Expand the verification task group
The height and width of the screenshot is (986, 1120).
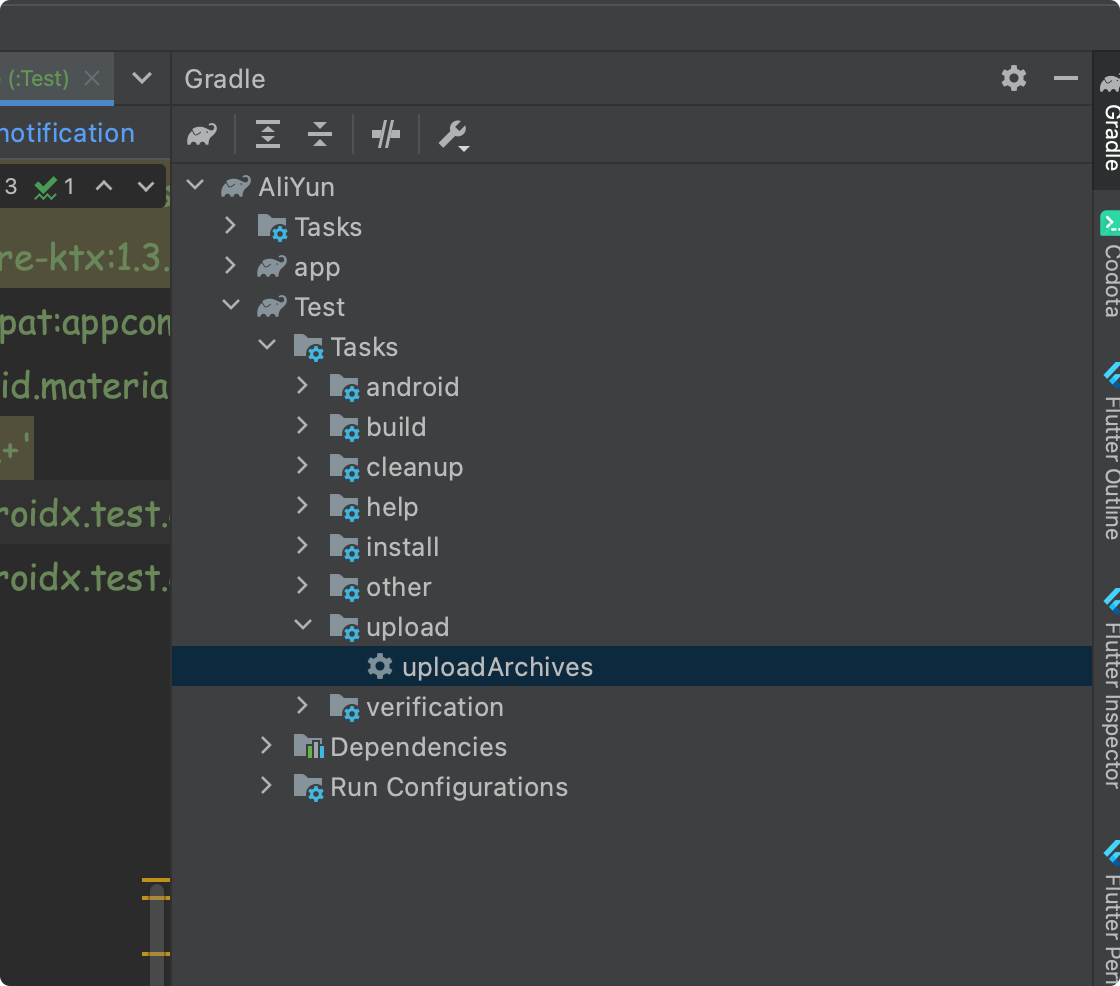coord(302,706)
